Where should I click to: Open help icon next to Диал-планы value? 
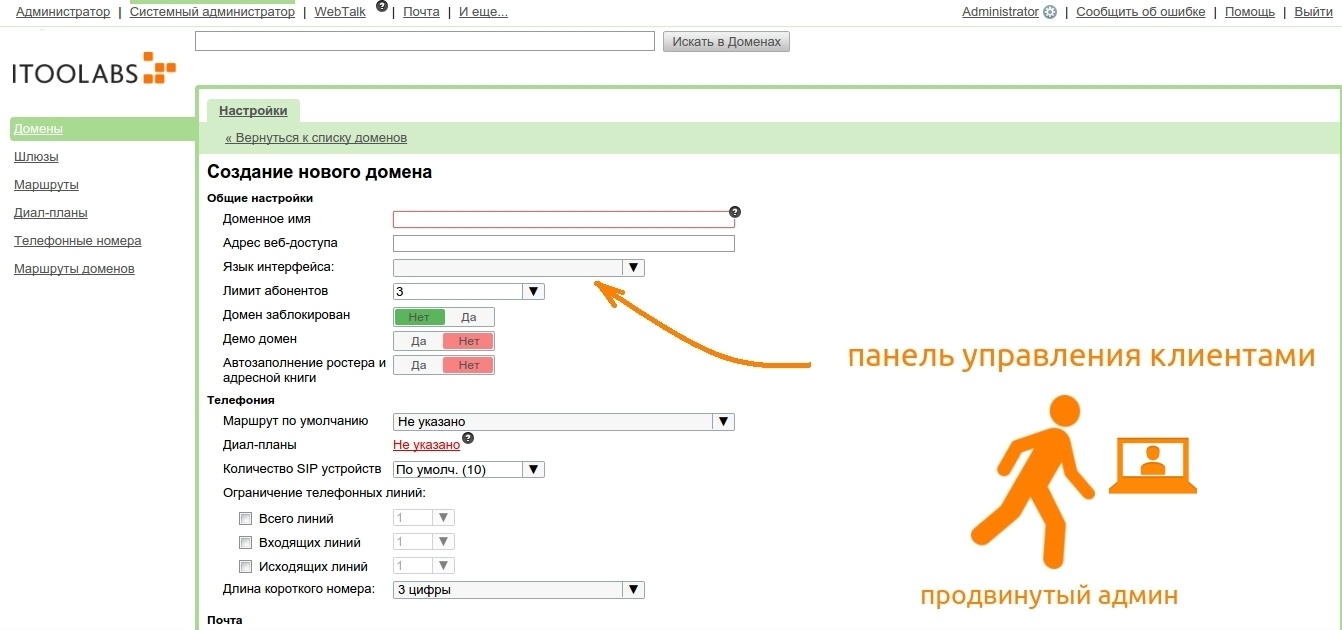coord(468,437)
